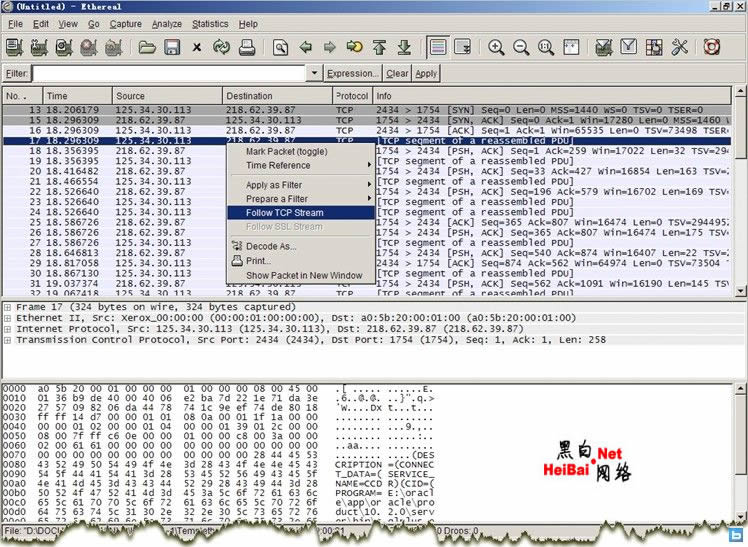
Task: Focus the display filter text field
Action: tap(170, 73)
